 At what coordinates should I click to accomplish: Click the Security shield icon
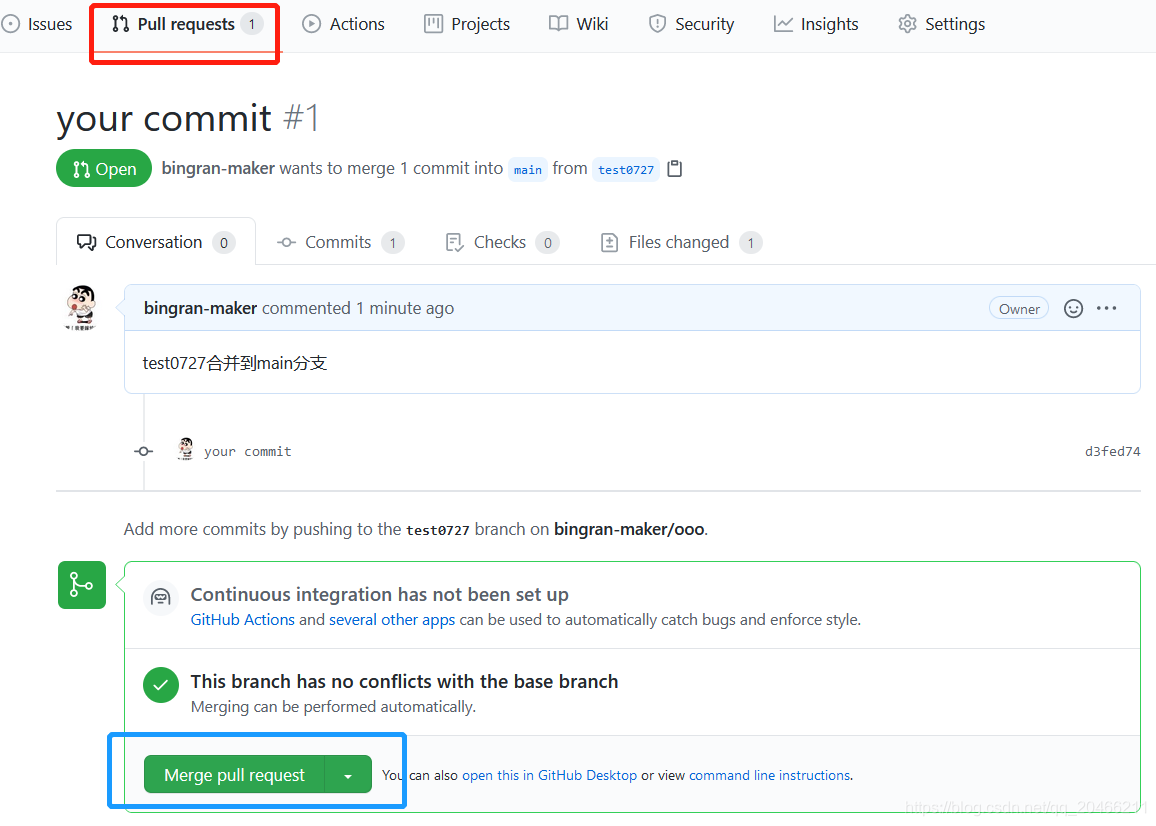[x=657, y=24]
